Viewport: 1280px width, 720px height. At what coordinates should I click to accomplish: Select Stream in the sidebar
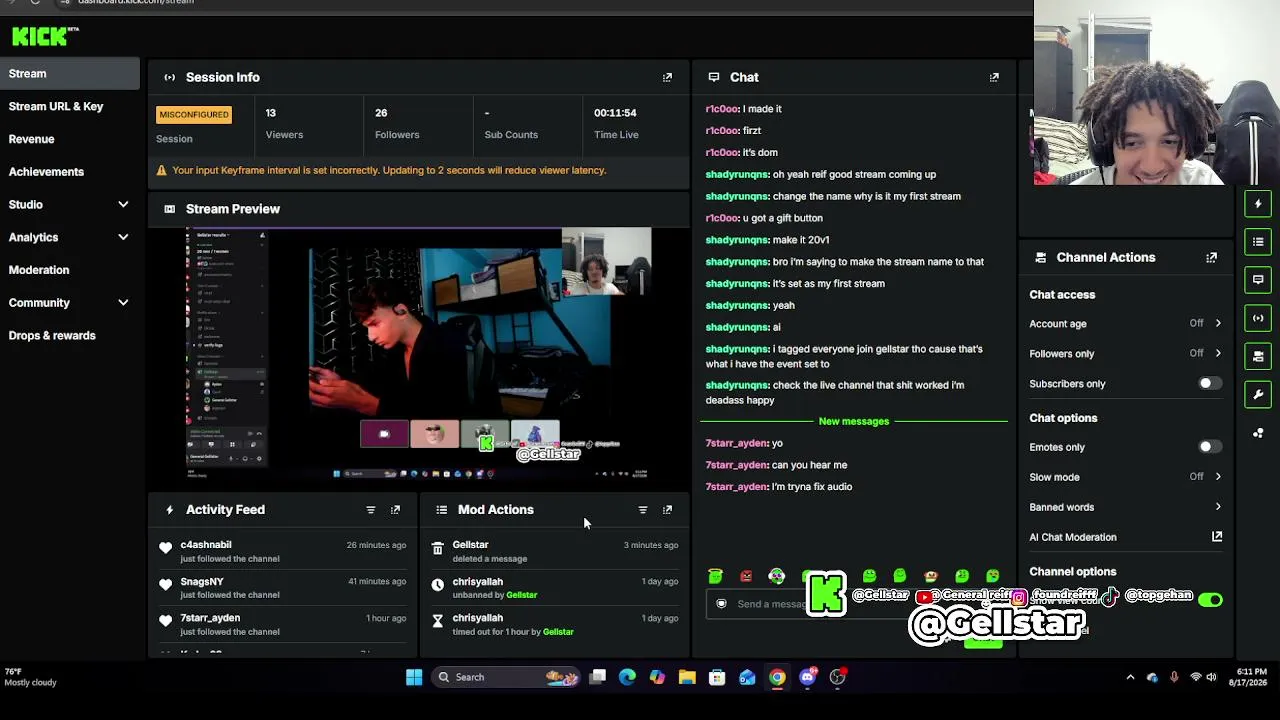pos(70,74)
